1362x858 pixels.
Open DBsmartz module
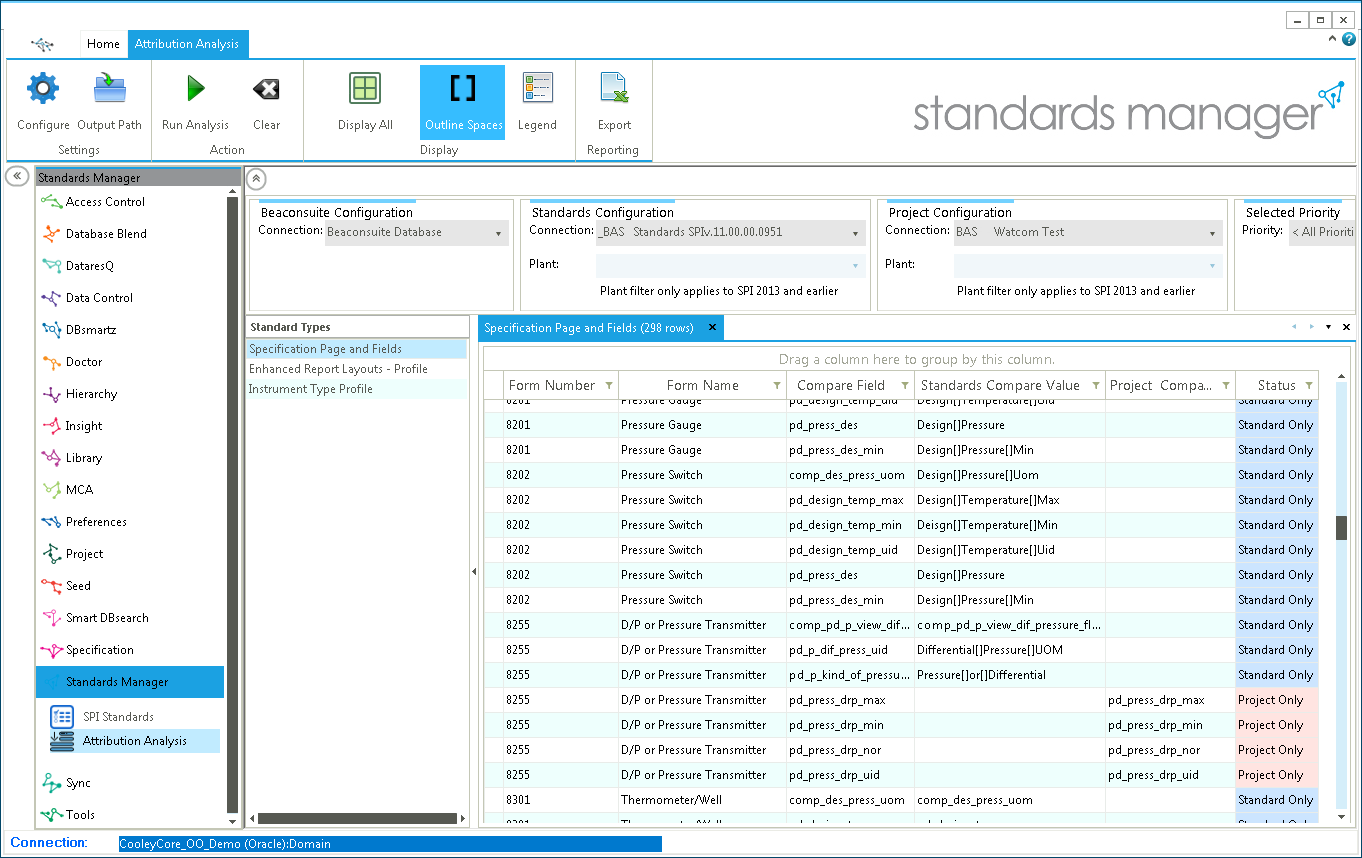click(x=92, y=330)
